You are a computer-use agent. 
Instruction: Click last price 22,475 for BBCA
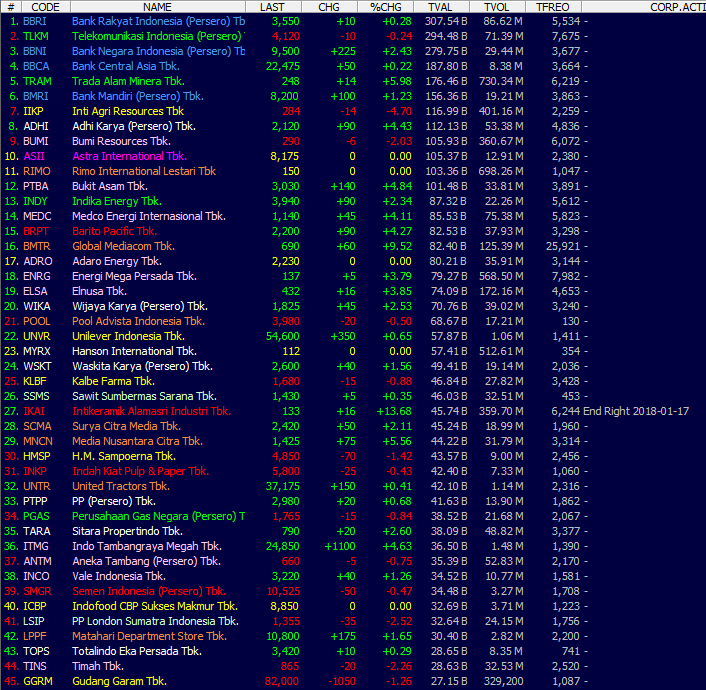pyautogui.click(x=283, y=66)
